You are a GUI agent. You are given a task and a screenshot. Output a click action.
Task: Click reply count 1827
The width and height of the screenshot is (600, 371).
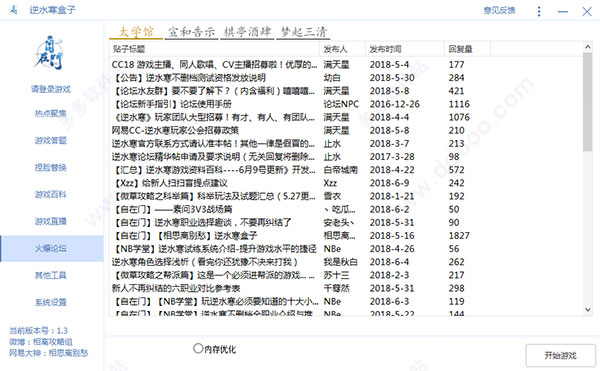(x=459, y=236)
